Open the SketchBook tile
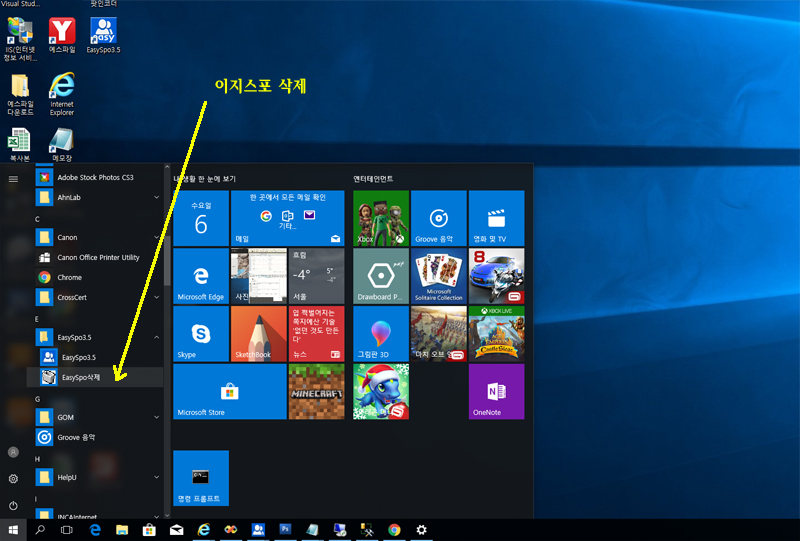Screen dimensions: 800x541 tap(259, 334)
